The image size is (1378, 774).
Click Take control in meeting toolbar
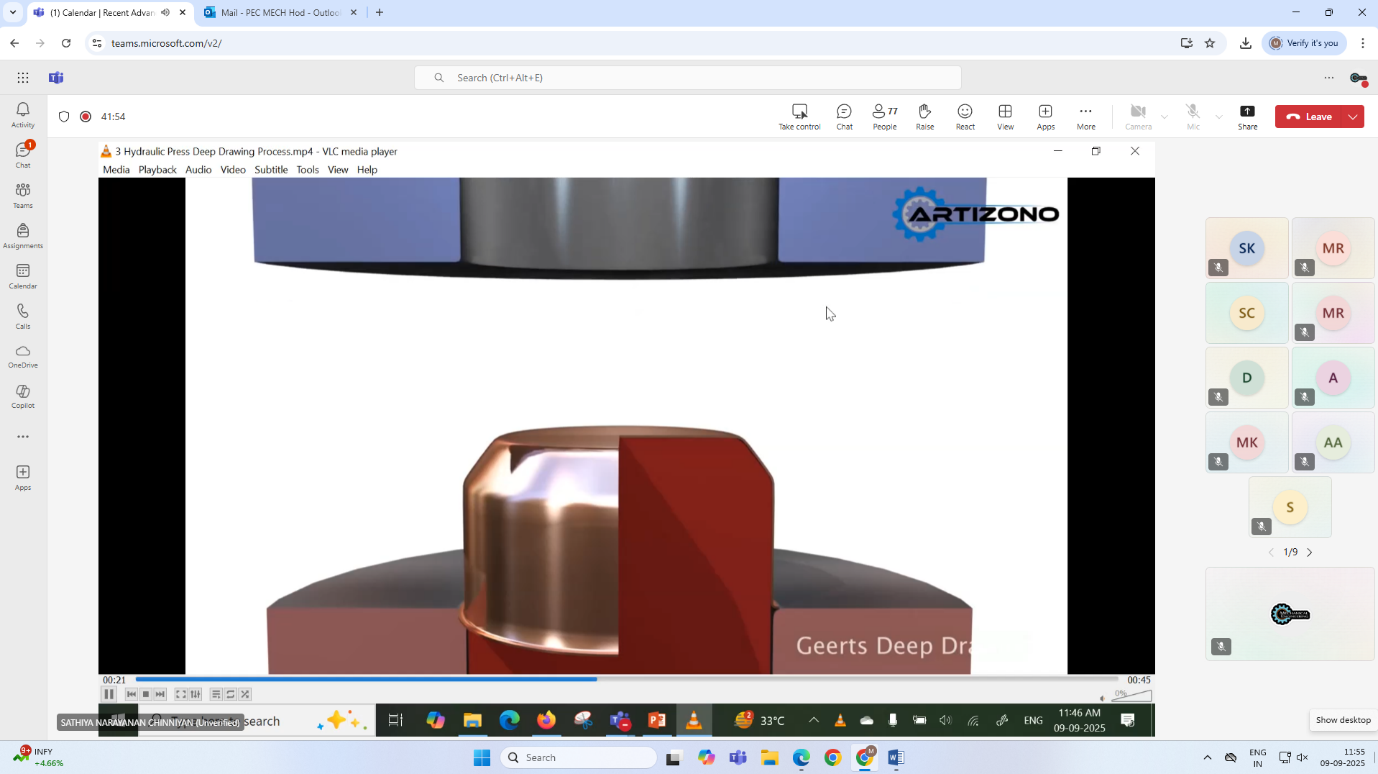[x=799, y=116]
